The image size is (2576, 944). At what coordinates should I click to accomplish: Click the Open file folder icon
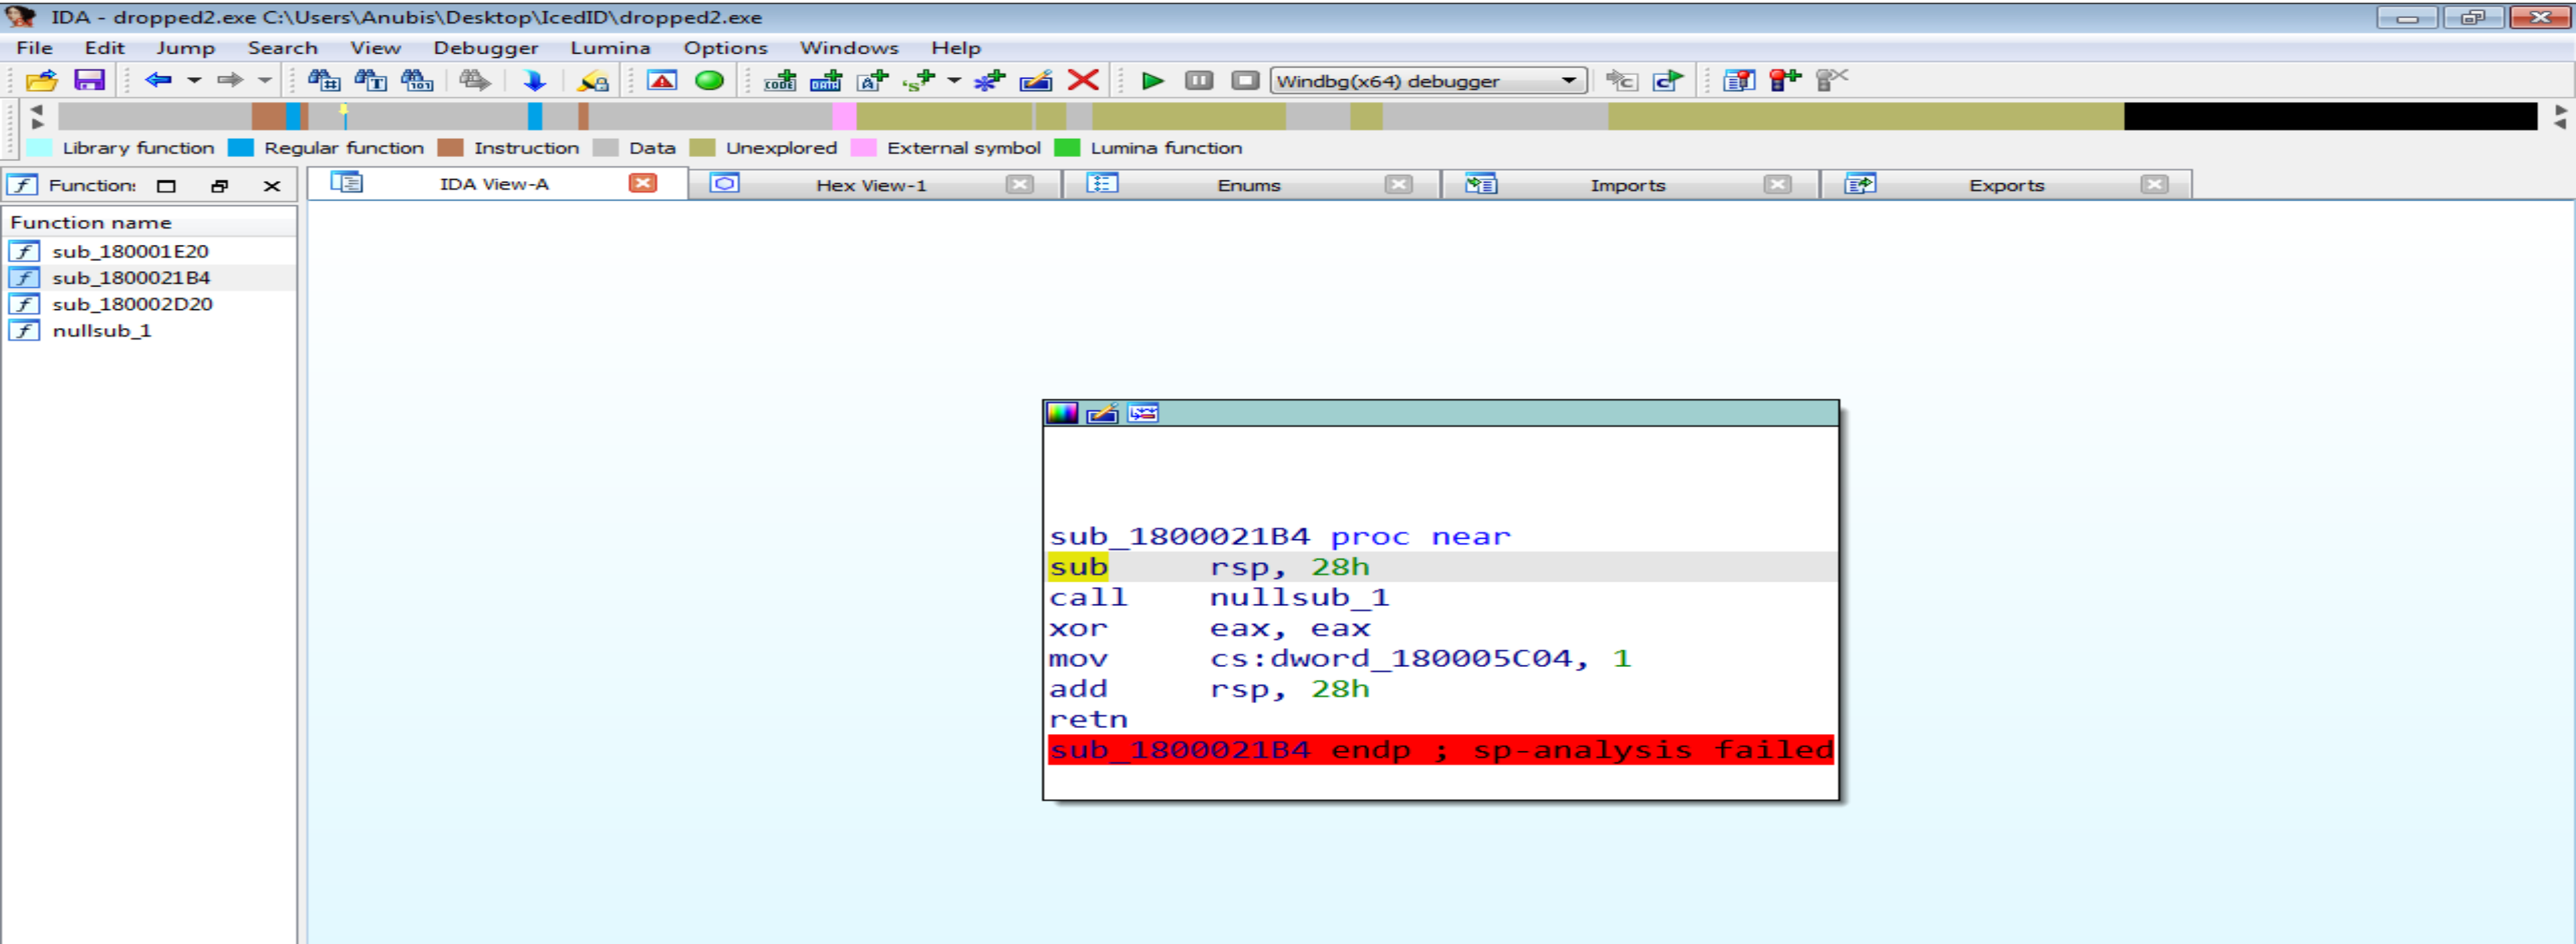pyautogui.click(x=41, y=80)
